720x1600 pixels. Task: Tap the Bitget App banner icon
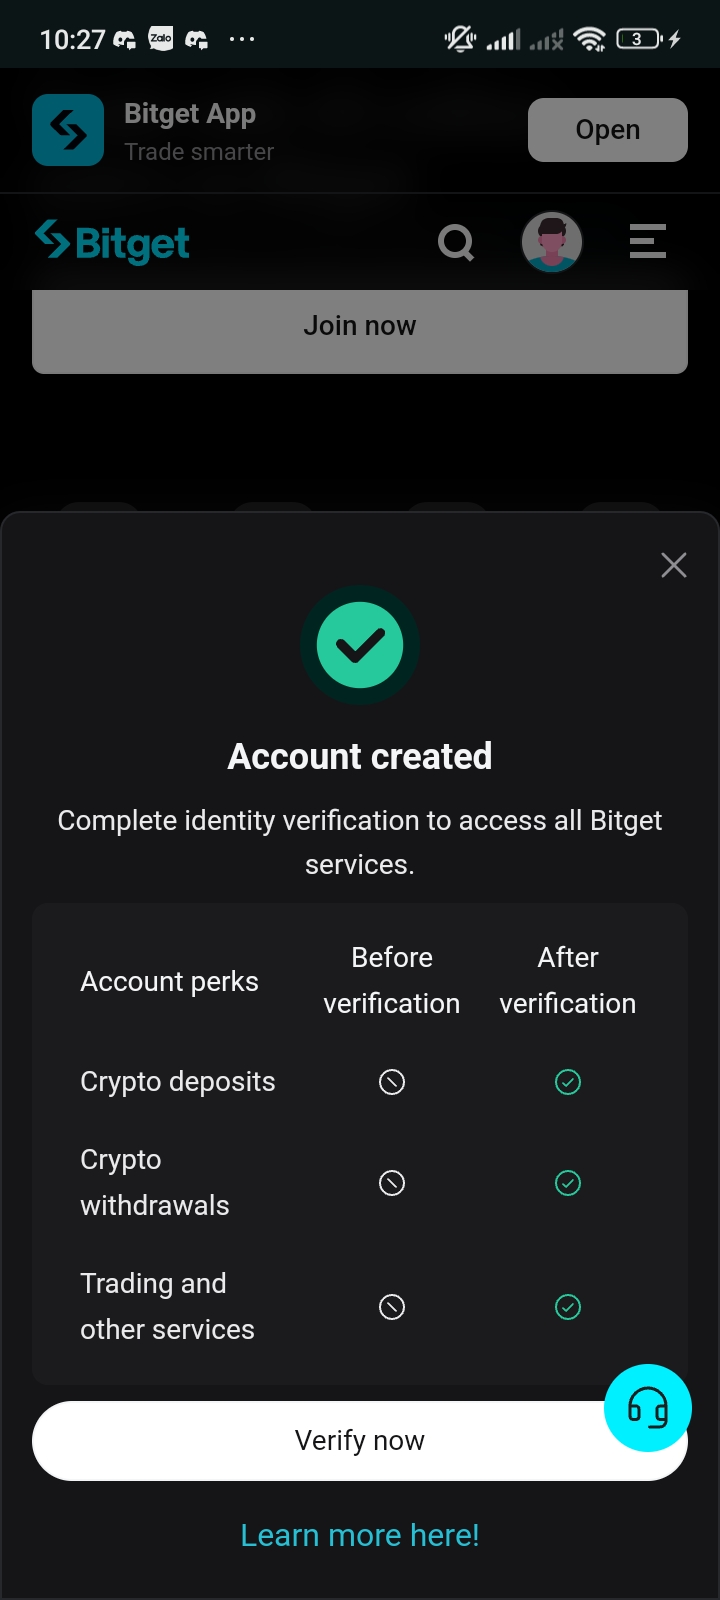68,130
